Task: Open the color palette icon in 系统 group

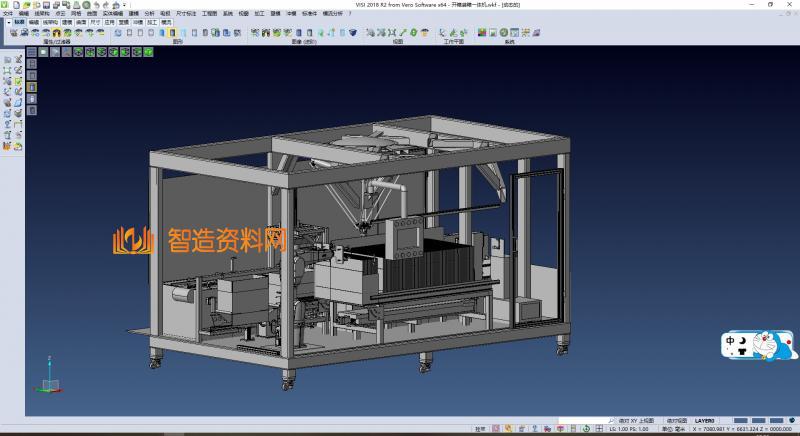Action: (482, 33)
